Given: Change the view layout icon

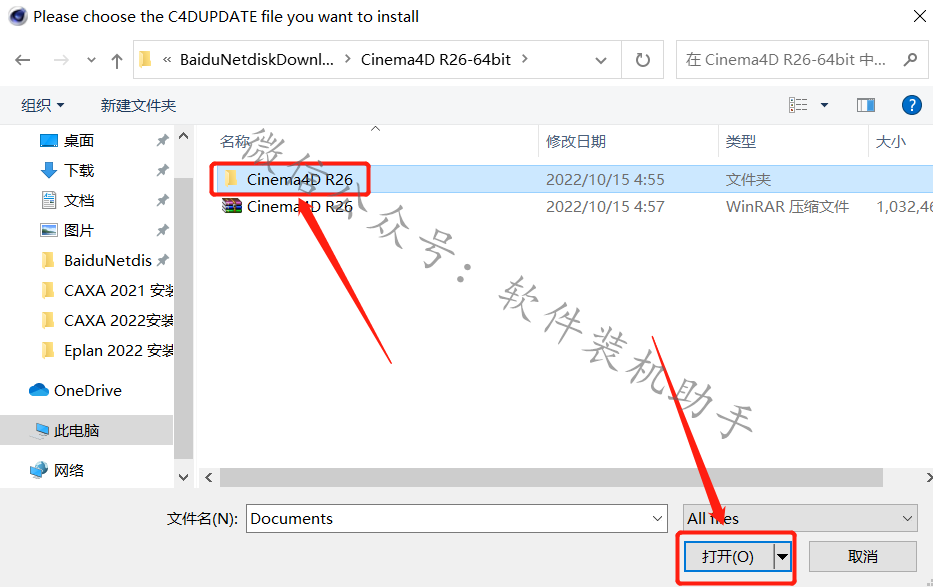Looking at the screenshot, I should pos(798,105).
